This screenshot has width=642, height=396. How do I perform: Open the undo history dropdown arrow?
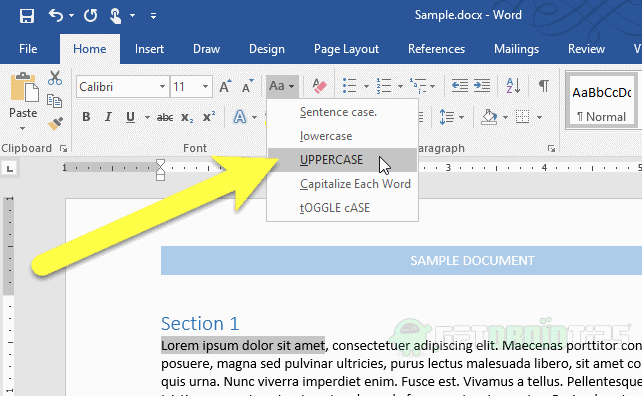pos(71,16)
